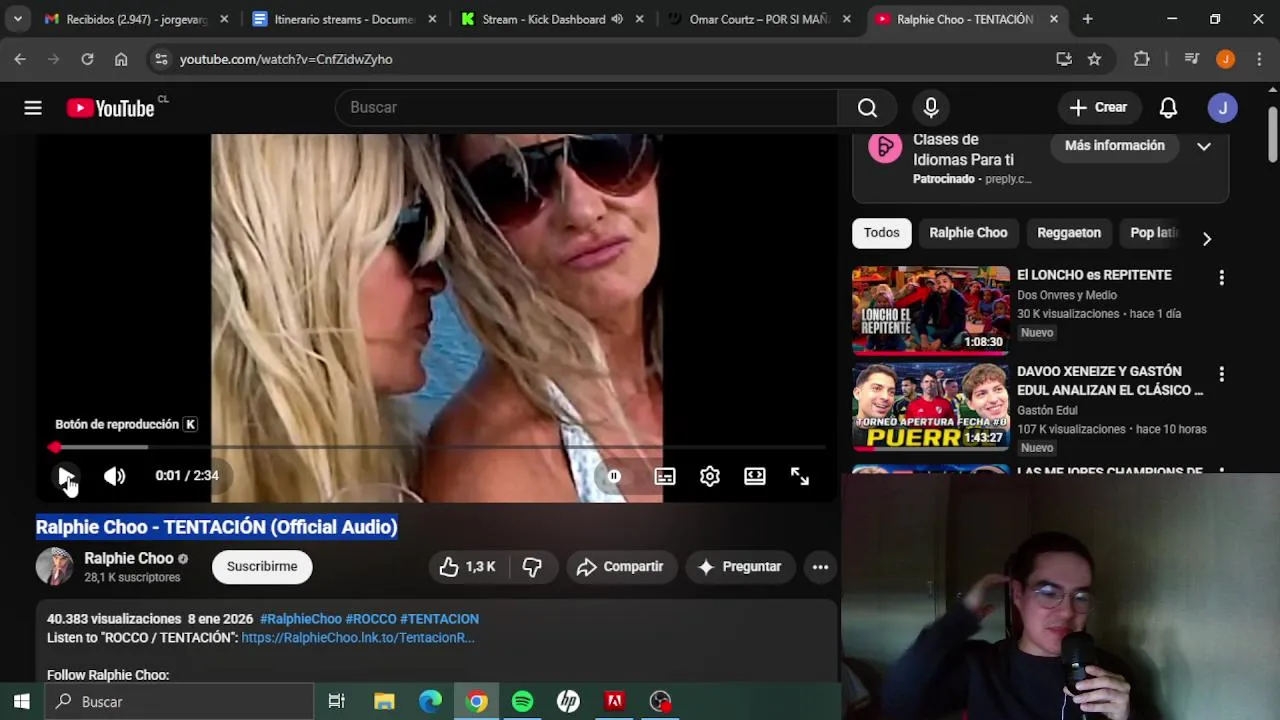Open more actions three-dot menu below video
The image size is (1280, 720).
click(820, 567)
